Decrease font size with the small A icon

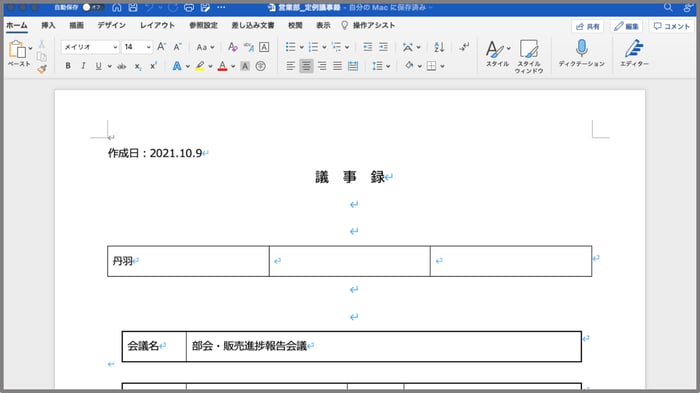tap(177, 47)
